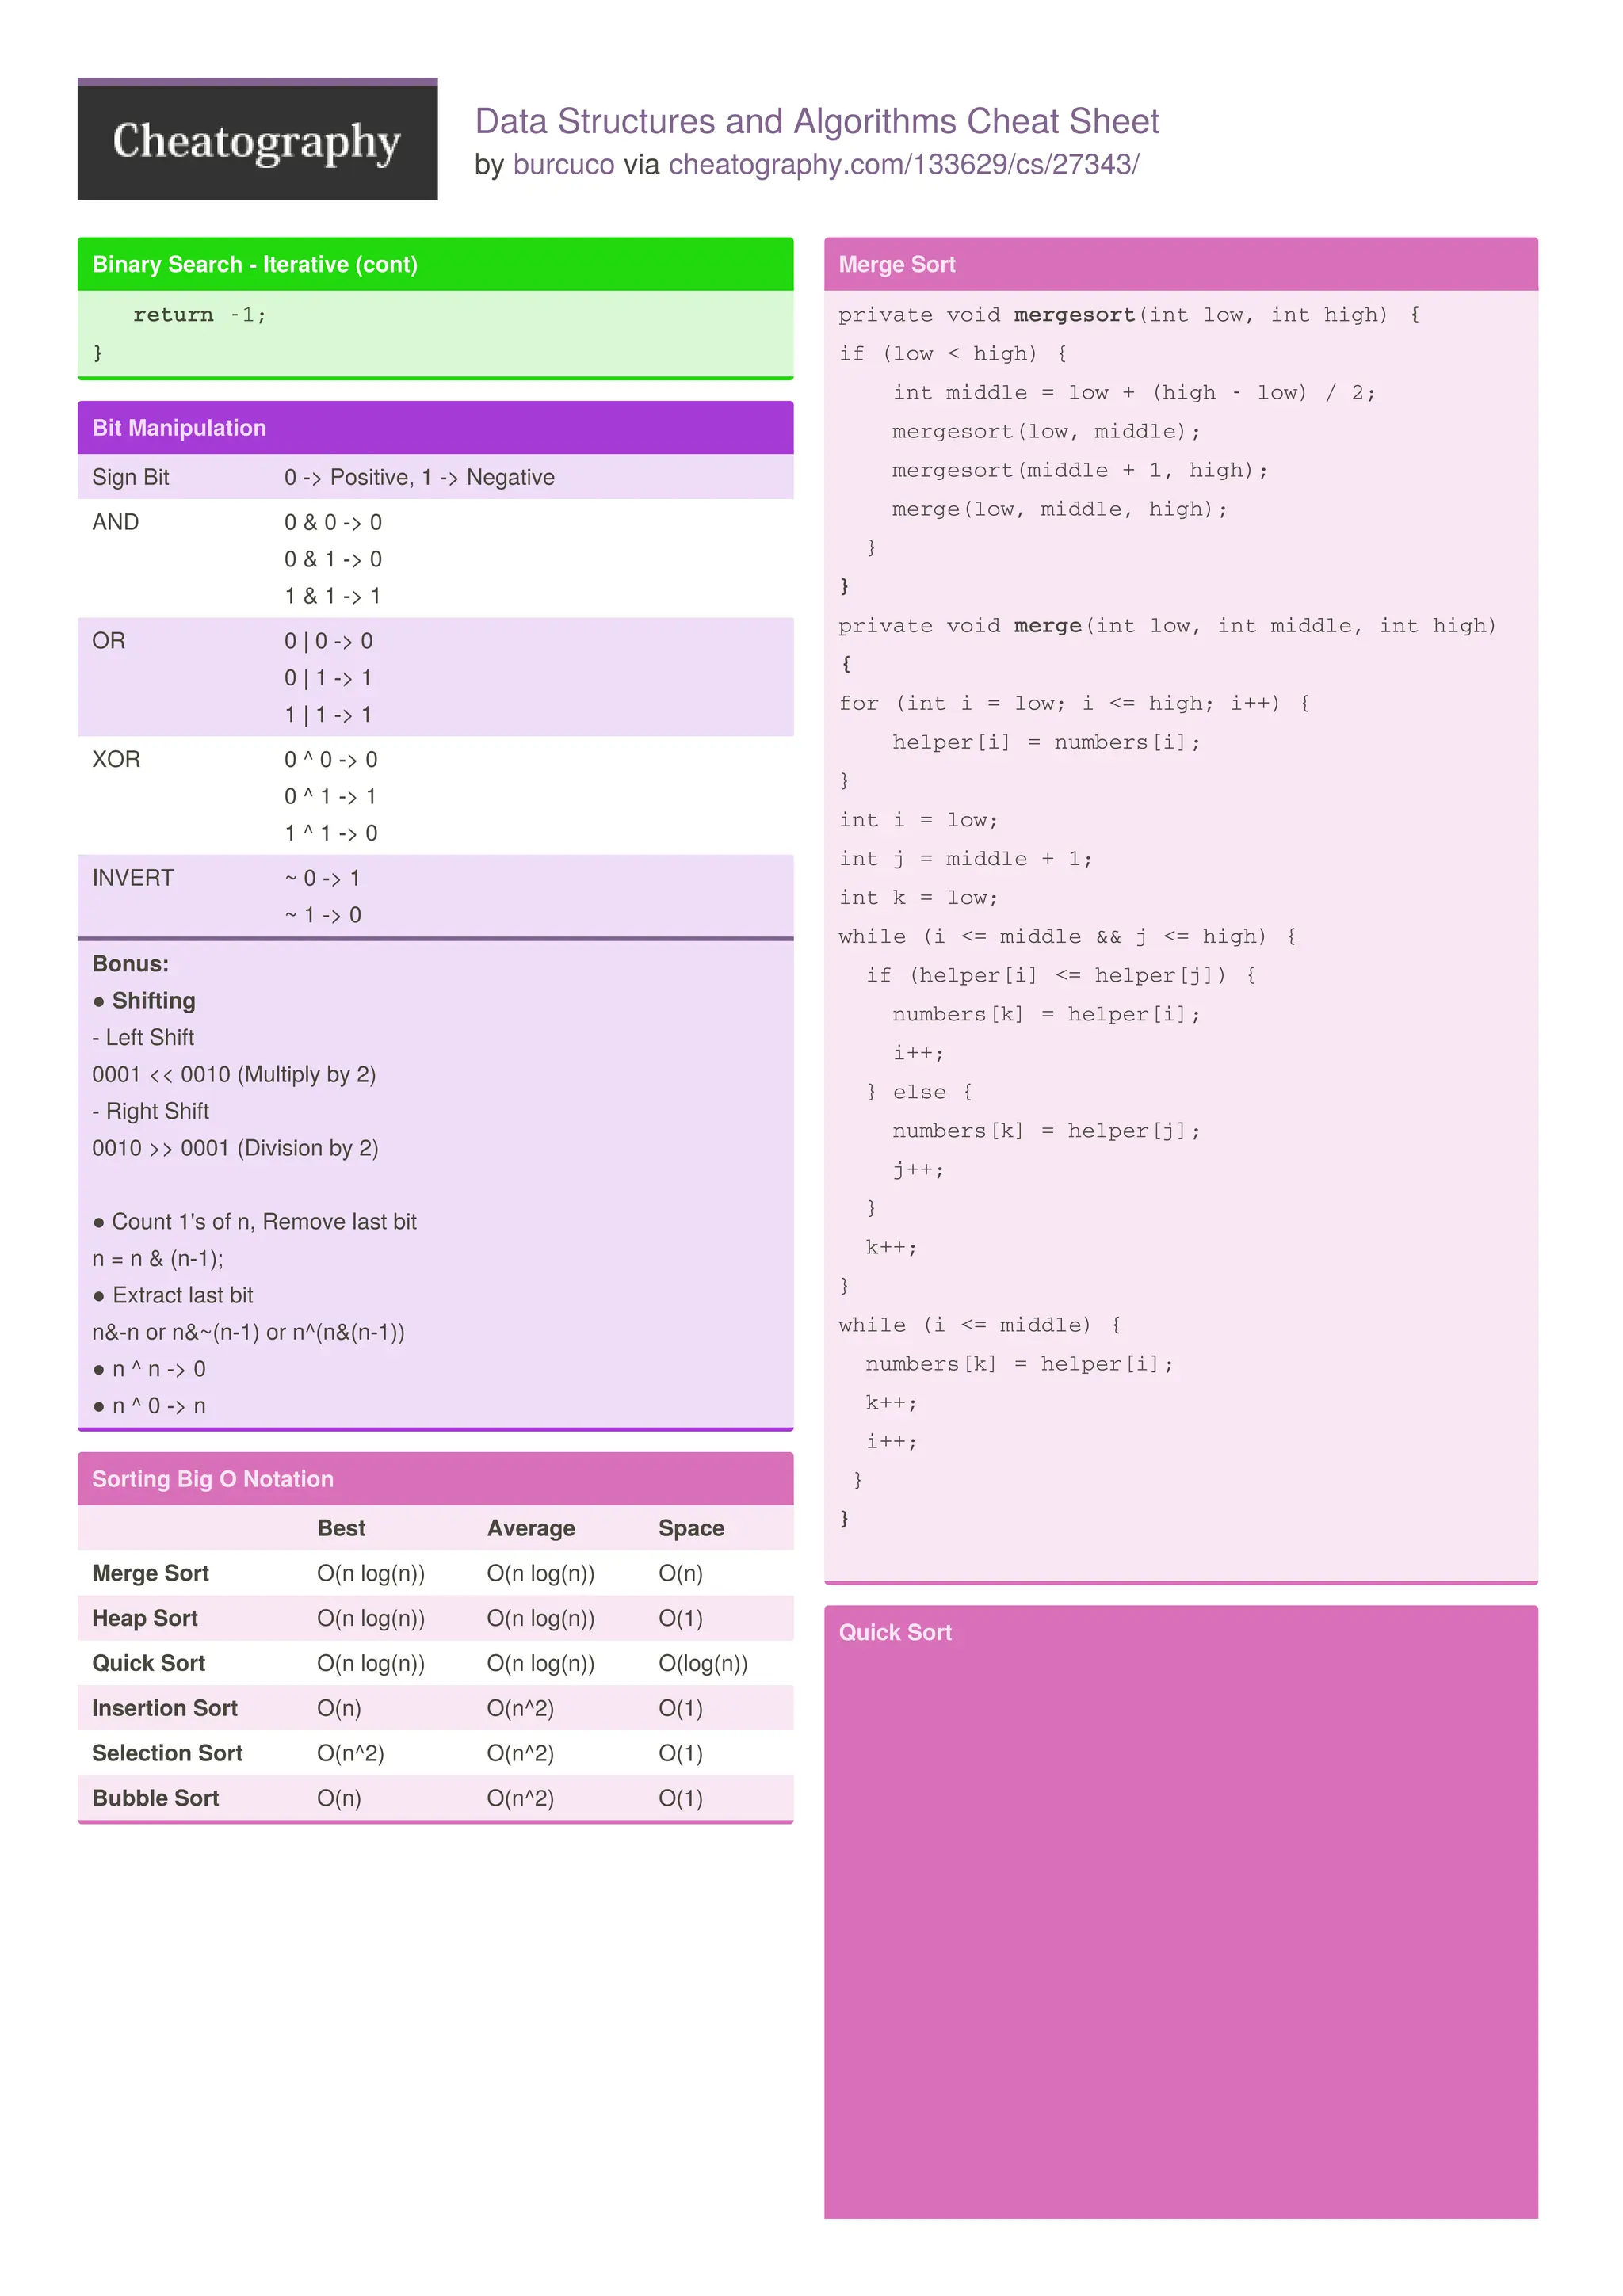Click the Bubble Sort row label

pos(155,1798)
